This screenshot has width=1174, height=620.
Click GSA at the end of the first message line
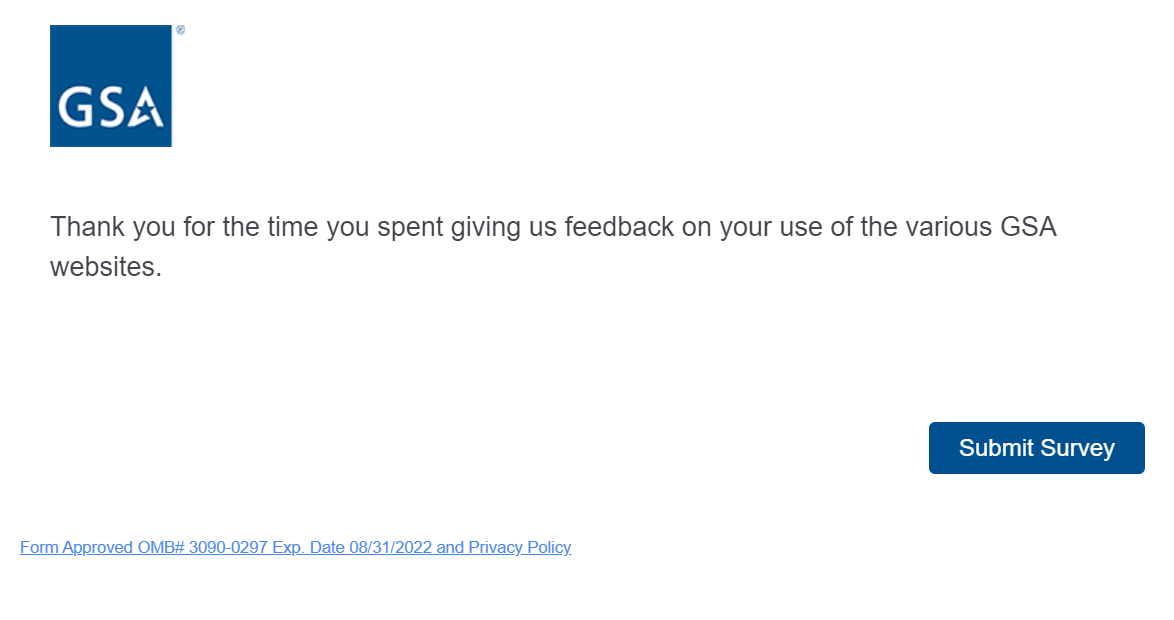click(x=1028, y=227)
